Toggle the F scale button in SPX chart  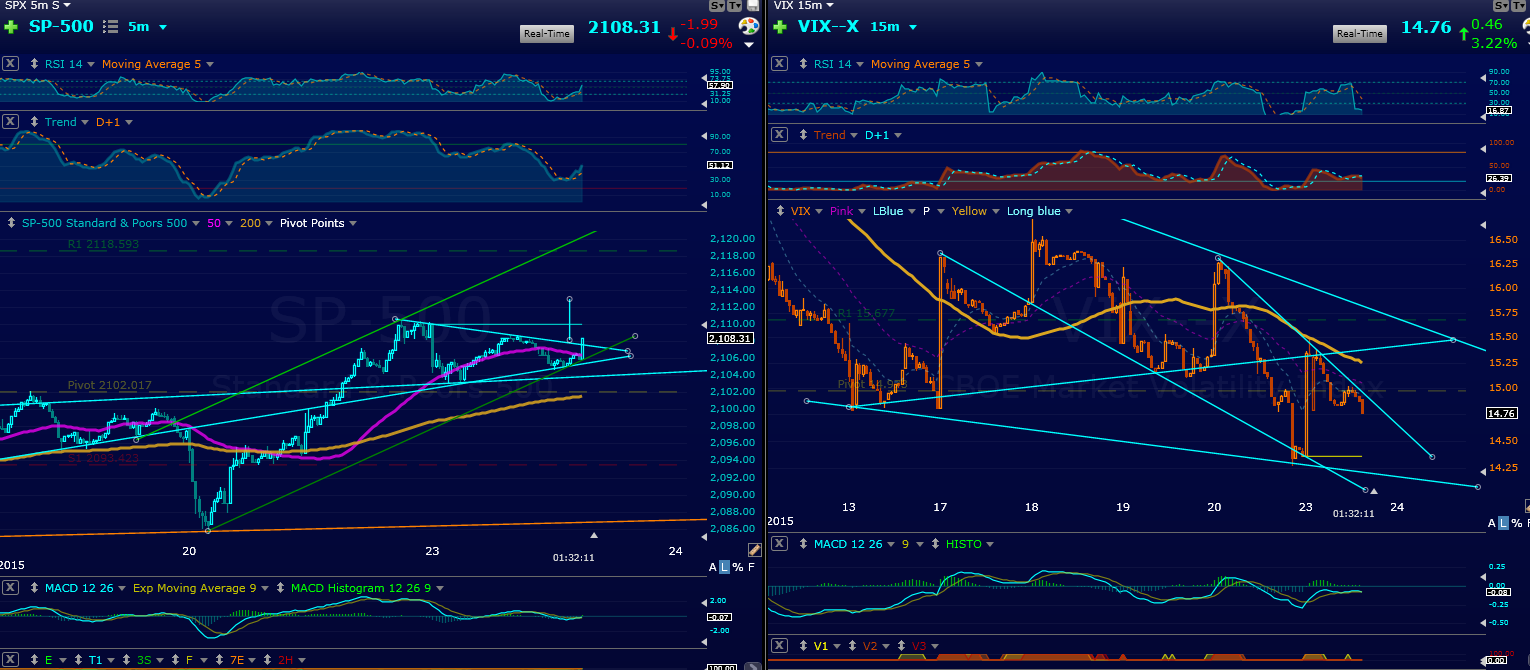751,567
